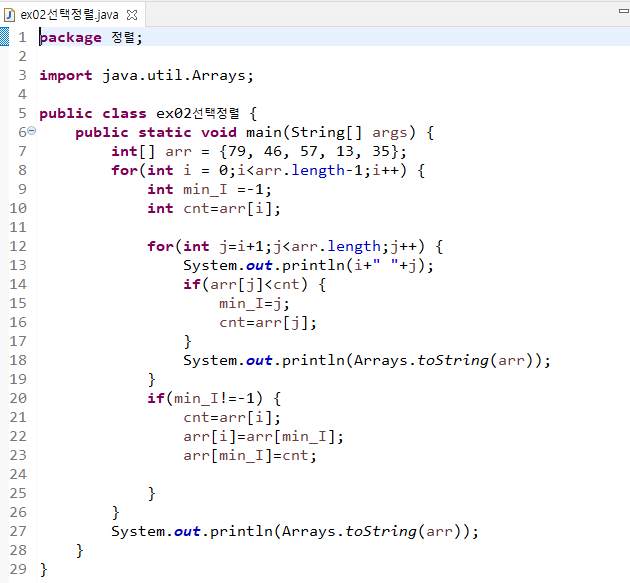Click 'toString' on line 27
Image resolution: width=630 pixels, height=583 pixels.
[381, 532]
